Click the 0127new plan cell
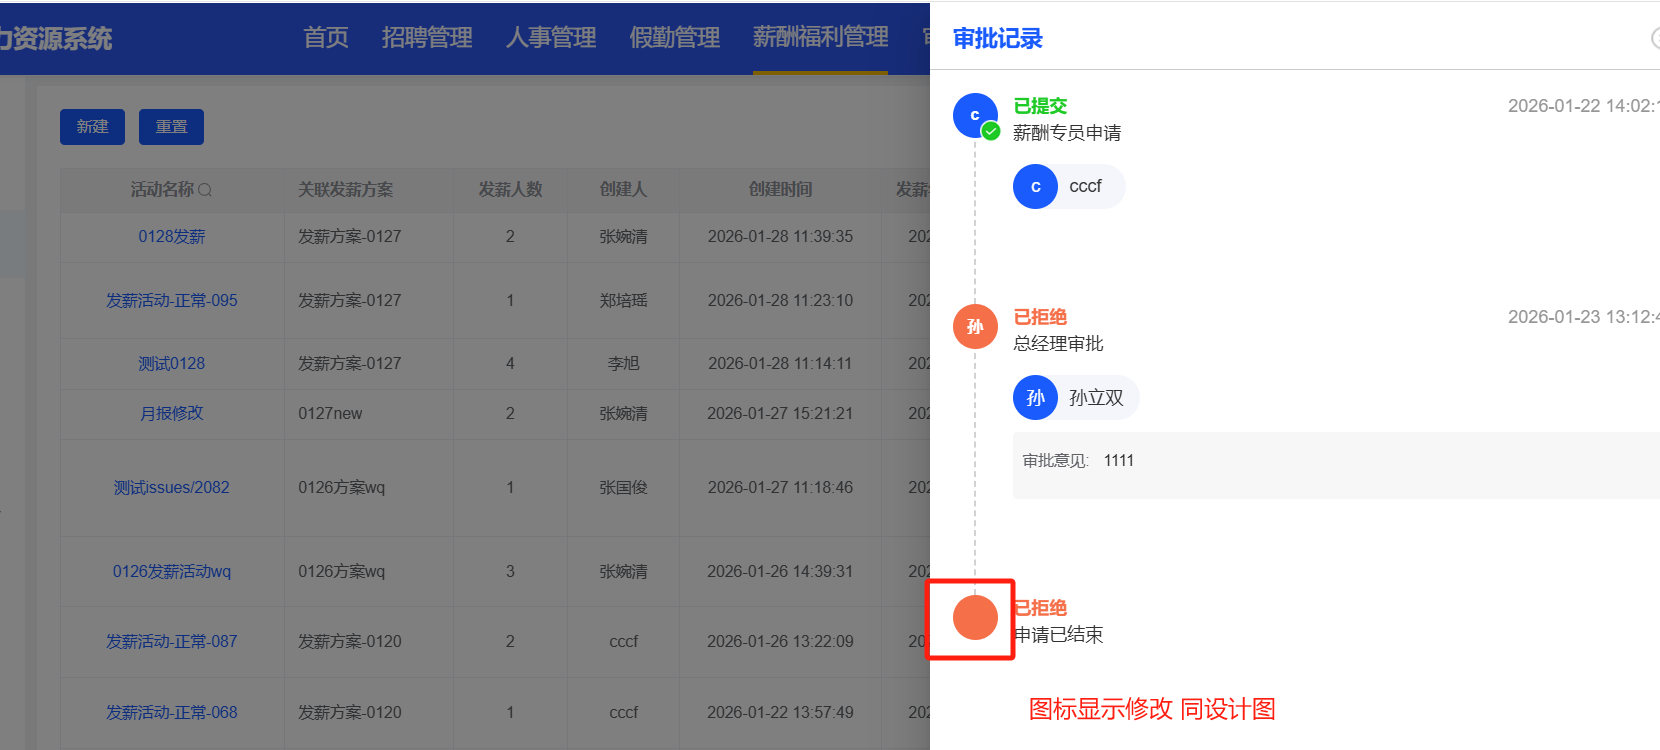Image resolution: width=1660 pixels, height=750 pixels. click(x=330, y=414)
